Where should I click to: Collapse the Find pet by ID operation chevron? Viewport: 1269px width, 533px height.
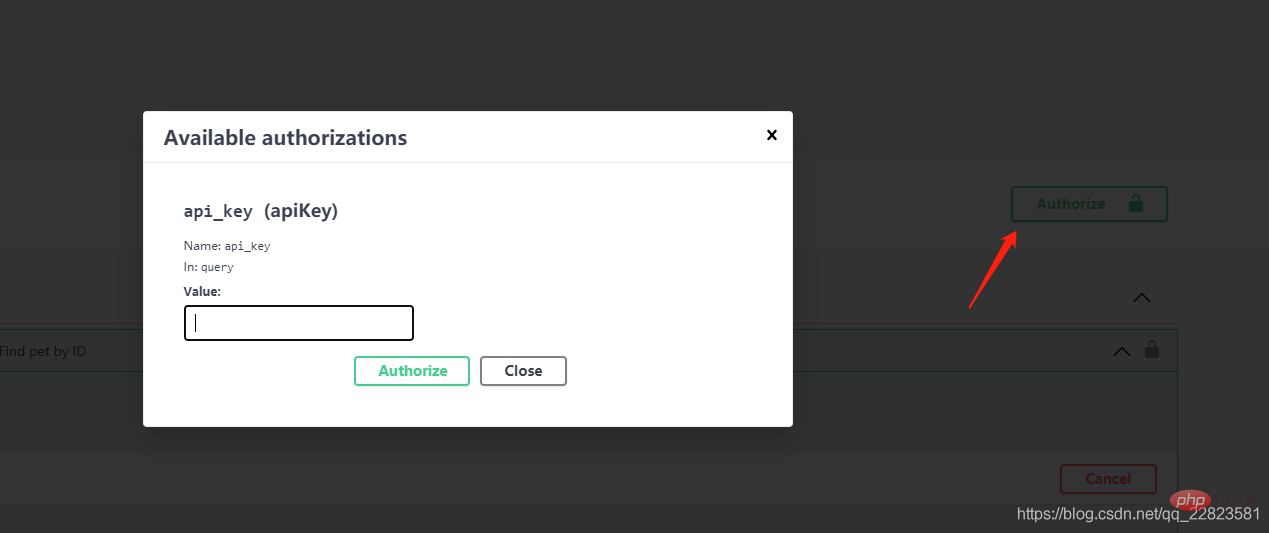point(1122,351)
